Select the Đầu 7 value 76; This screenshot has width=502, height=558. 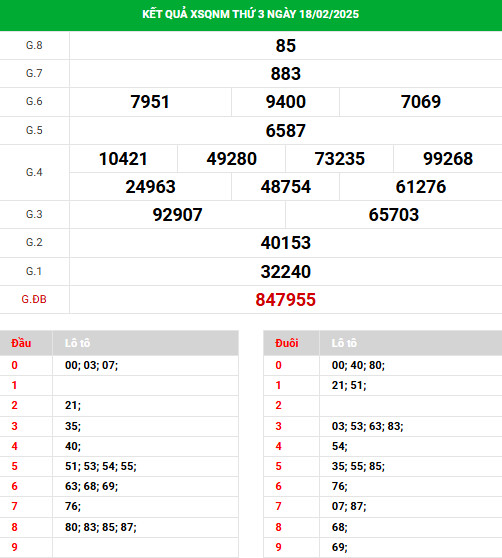73,506
